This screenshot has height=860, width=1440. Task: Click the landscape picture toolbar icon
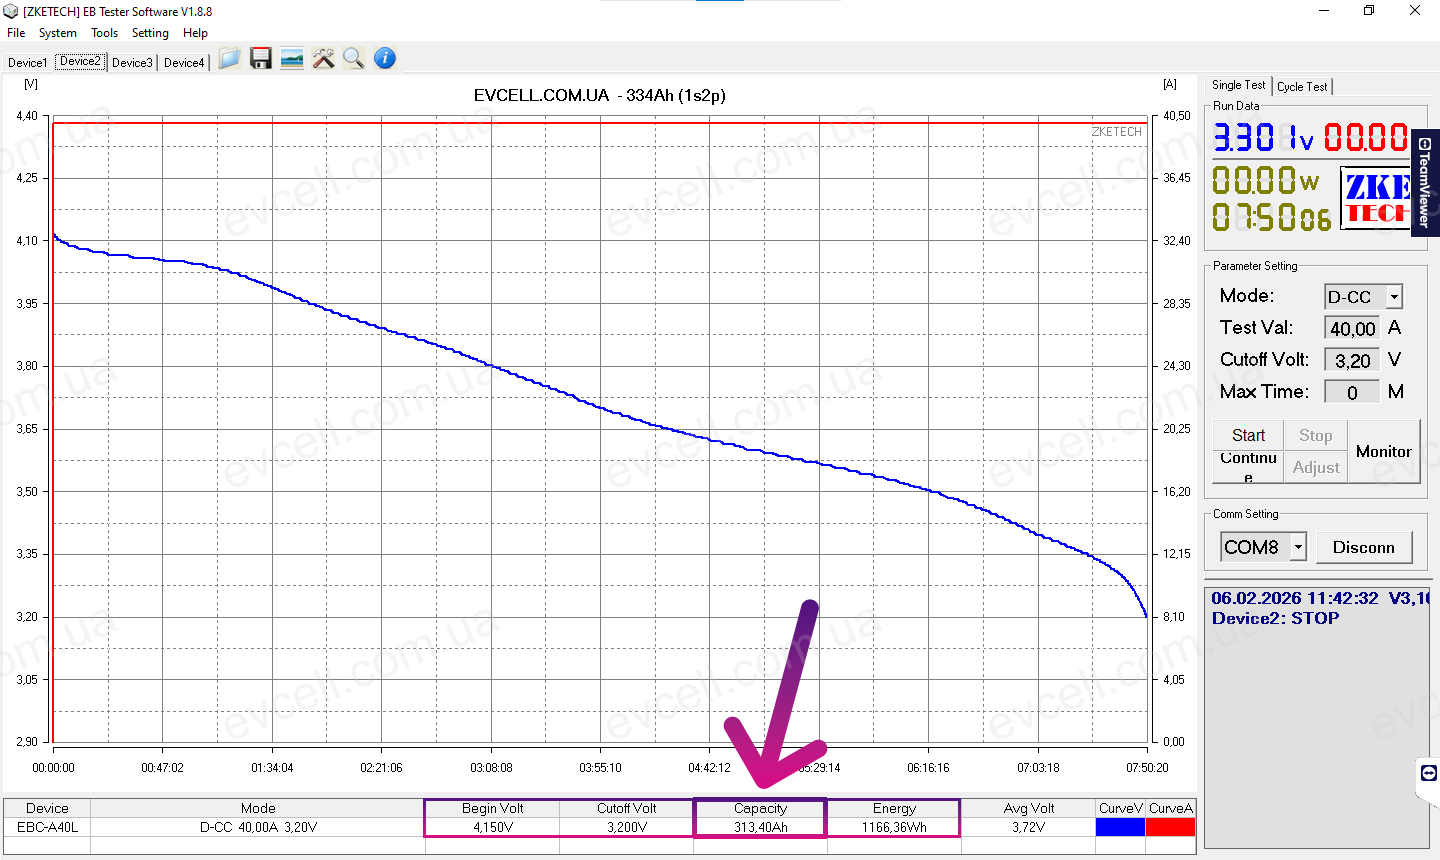[292, 59]
